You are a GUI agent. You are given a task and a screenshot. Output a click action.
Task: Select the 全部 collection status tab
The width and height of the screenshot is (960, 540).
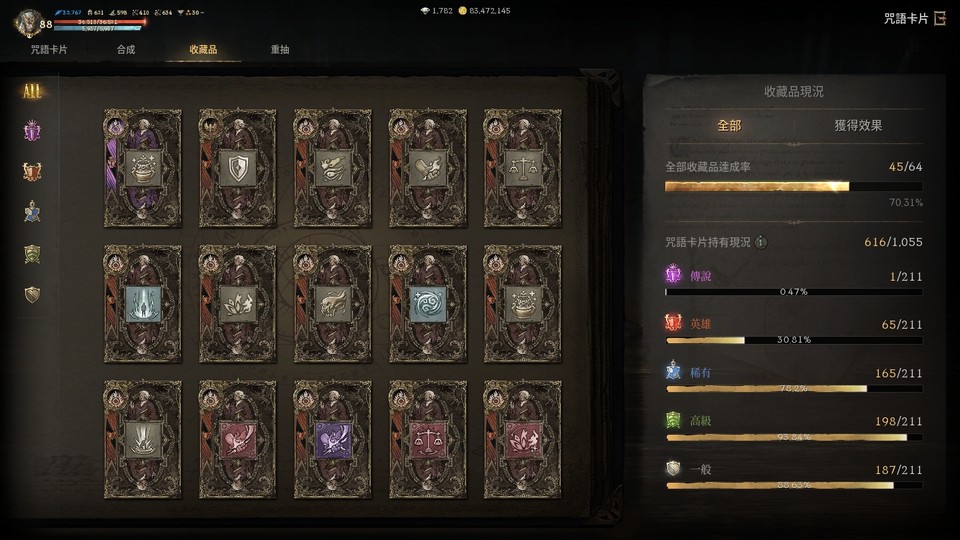[x=729, y=126]
